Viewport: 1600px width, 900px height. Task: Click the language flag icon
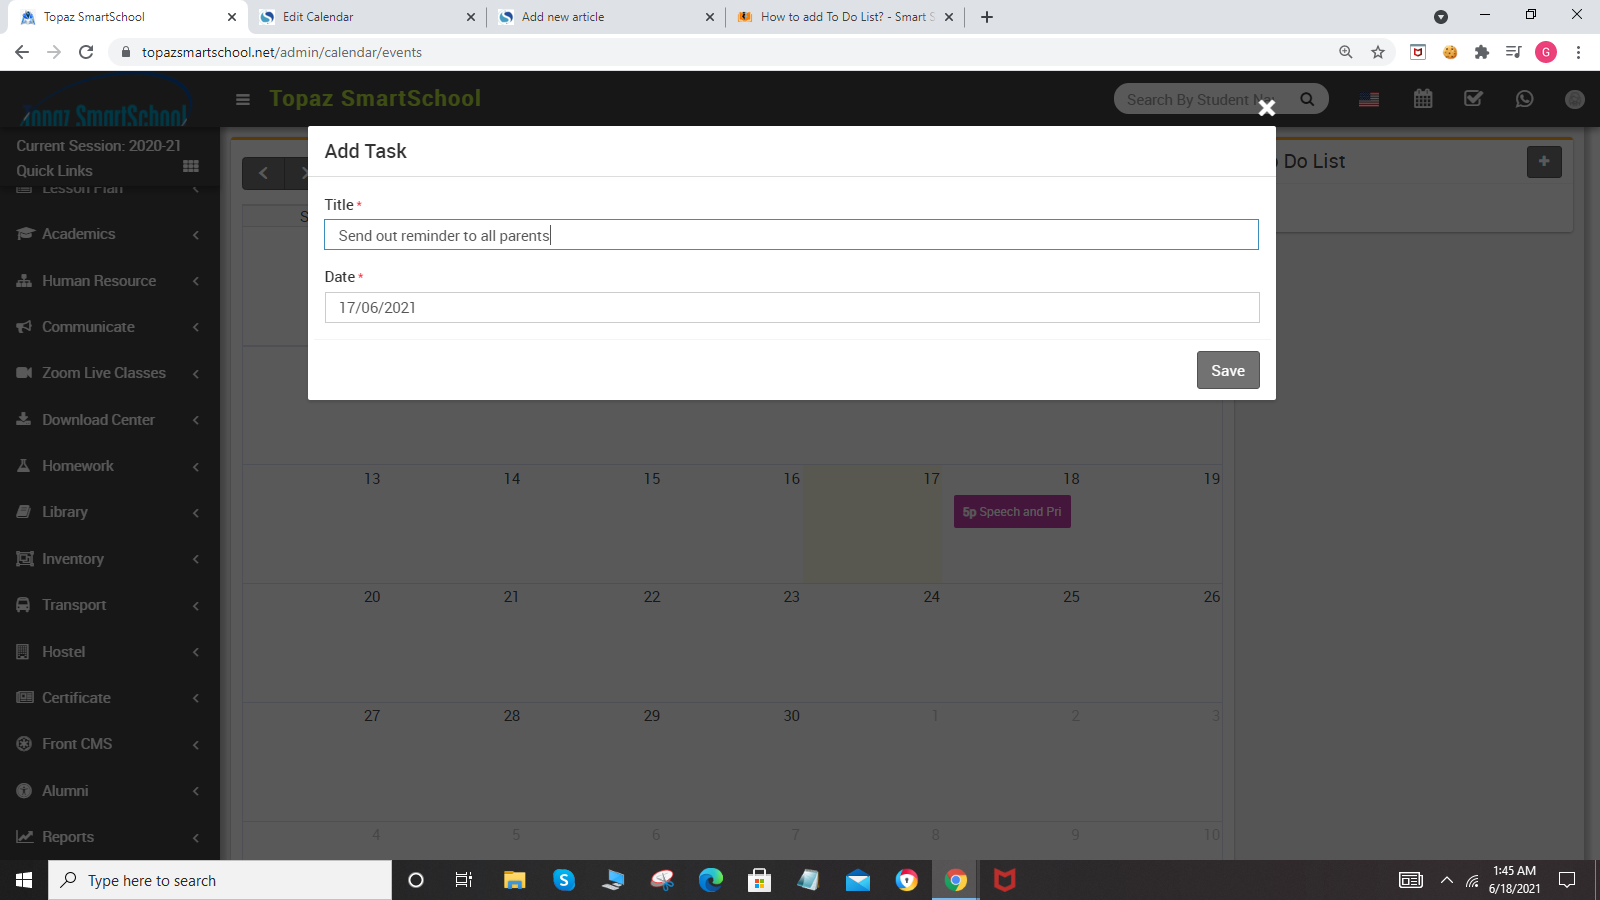[x=1369, y=99]
